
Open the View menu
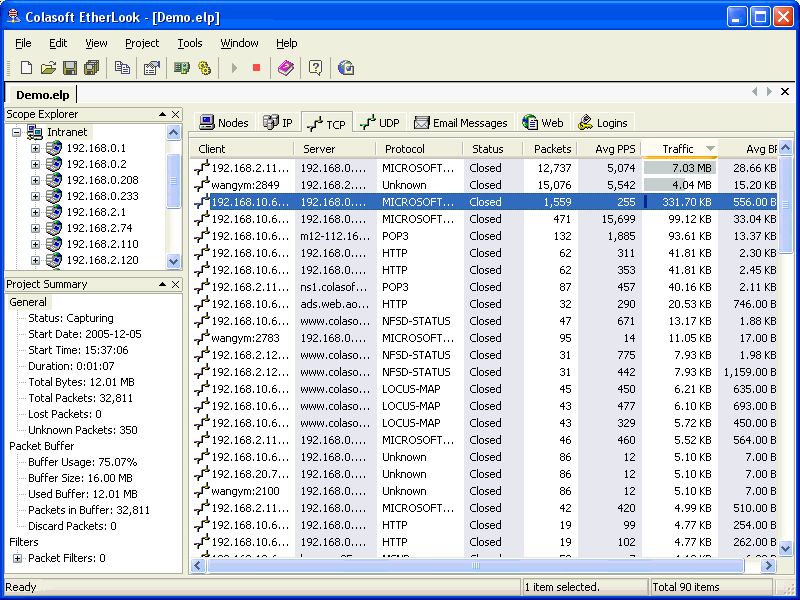(96, 43)
